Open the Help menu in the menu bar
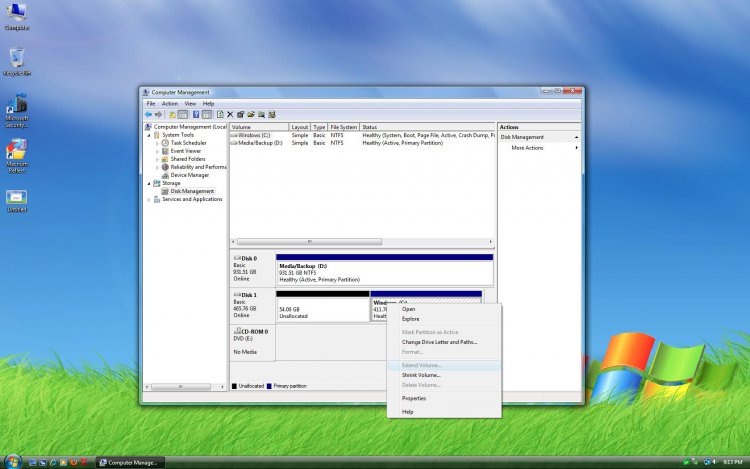750x469 pixels. [x=208, y=104]
